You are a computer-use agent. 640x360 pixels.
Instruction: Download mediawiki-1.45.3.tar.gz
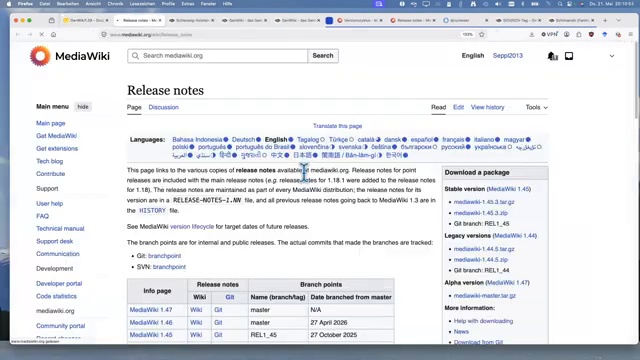tap(484, 202)
